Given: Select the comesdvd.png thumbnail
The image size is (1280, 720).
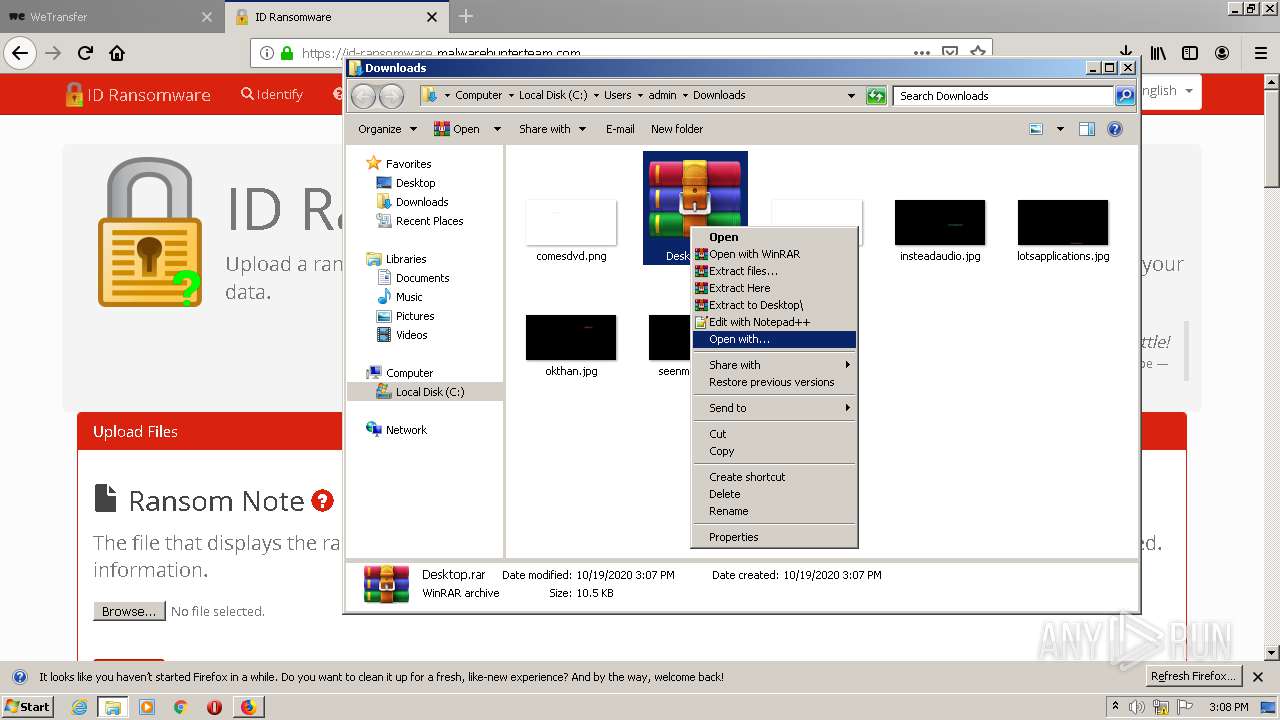Looking at the screenshot, I should pos(571,222).
